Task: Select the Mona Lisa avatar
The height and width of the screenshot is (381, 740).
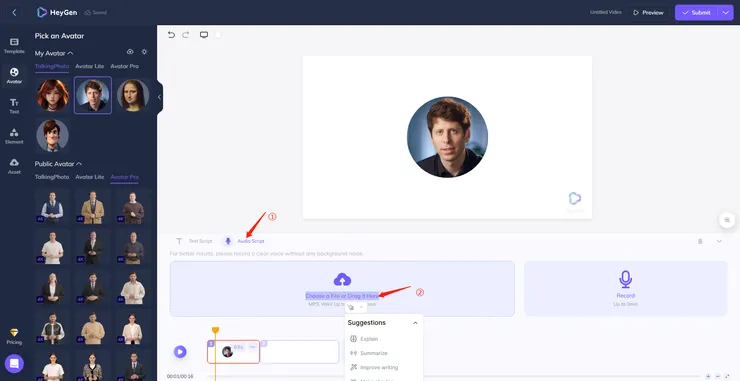Action: [133, 95]
